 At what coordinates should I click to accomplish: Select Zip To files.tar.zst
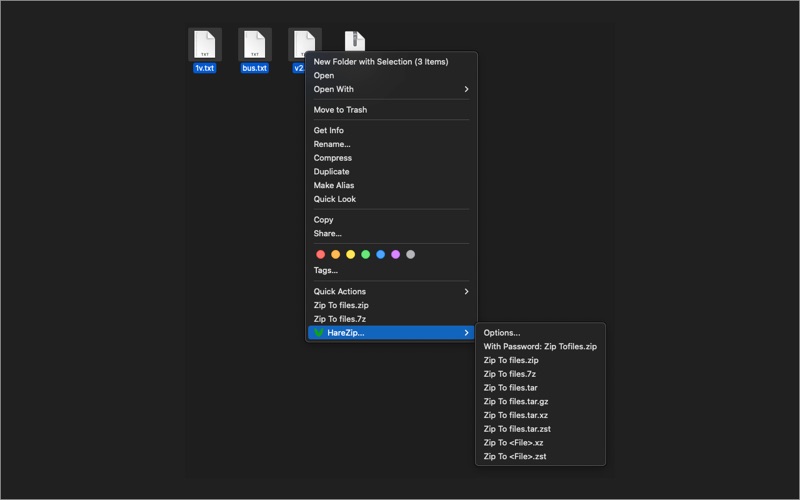(540, 429)
